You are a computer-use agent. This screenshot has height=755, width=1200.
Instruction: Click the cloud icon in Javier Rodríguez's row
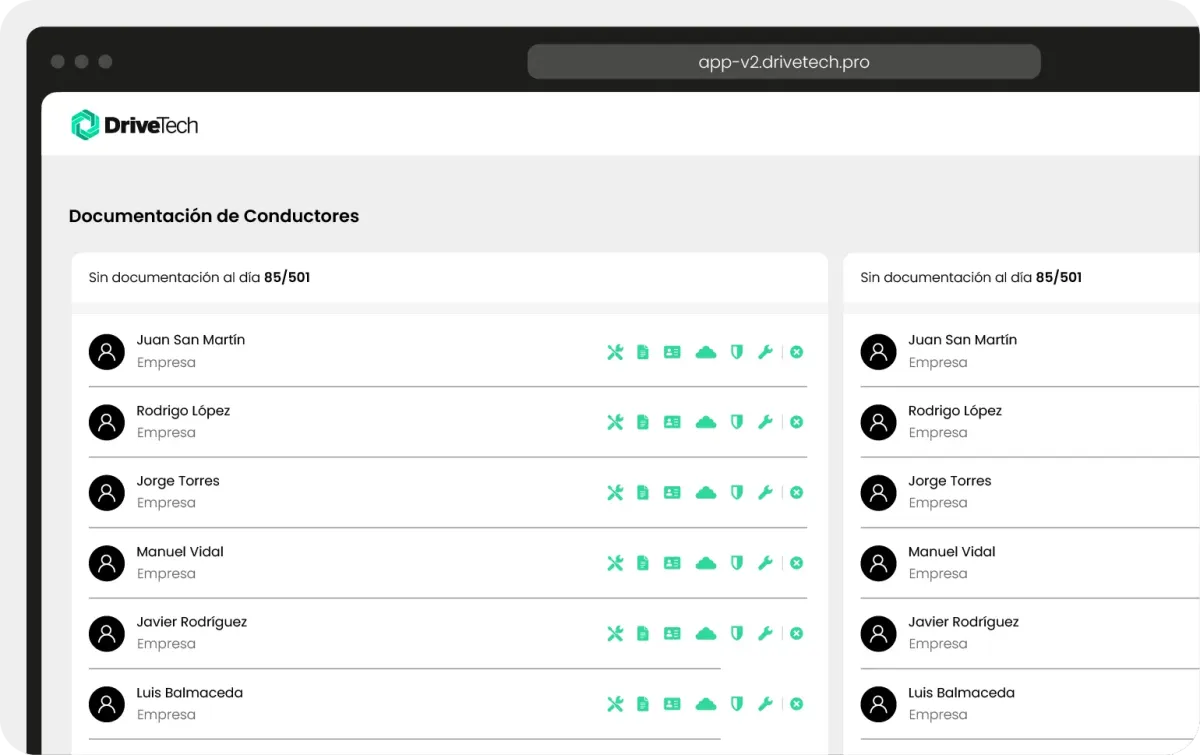point(706,633)
